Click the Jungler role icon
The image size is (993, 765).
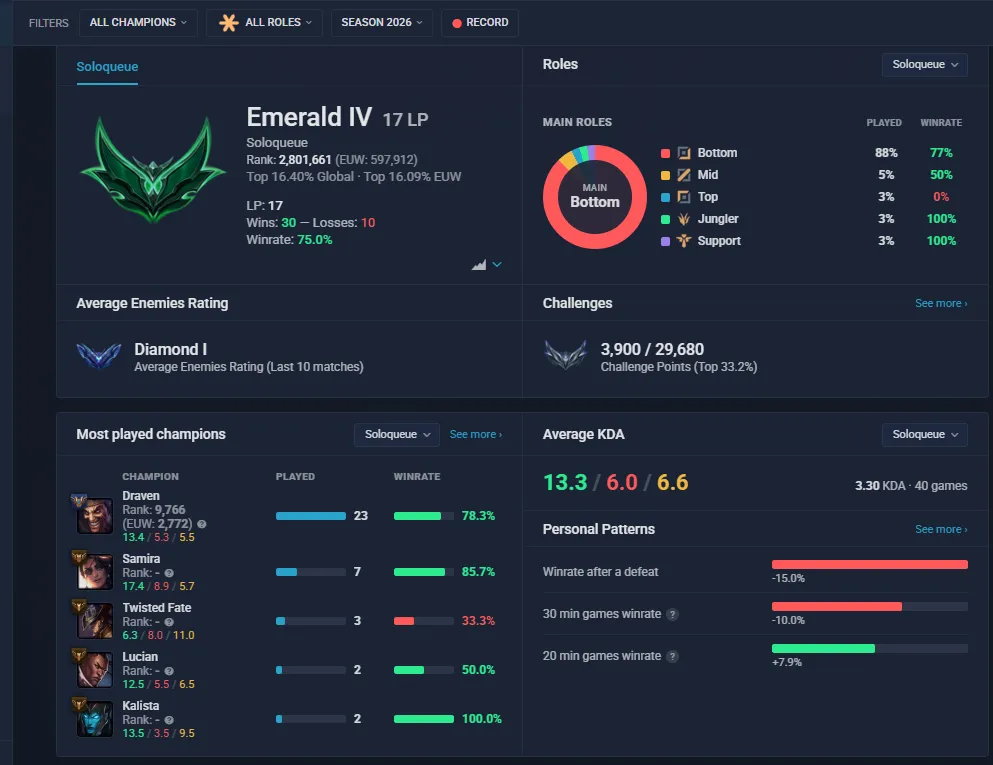[684, 219]
